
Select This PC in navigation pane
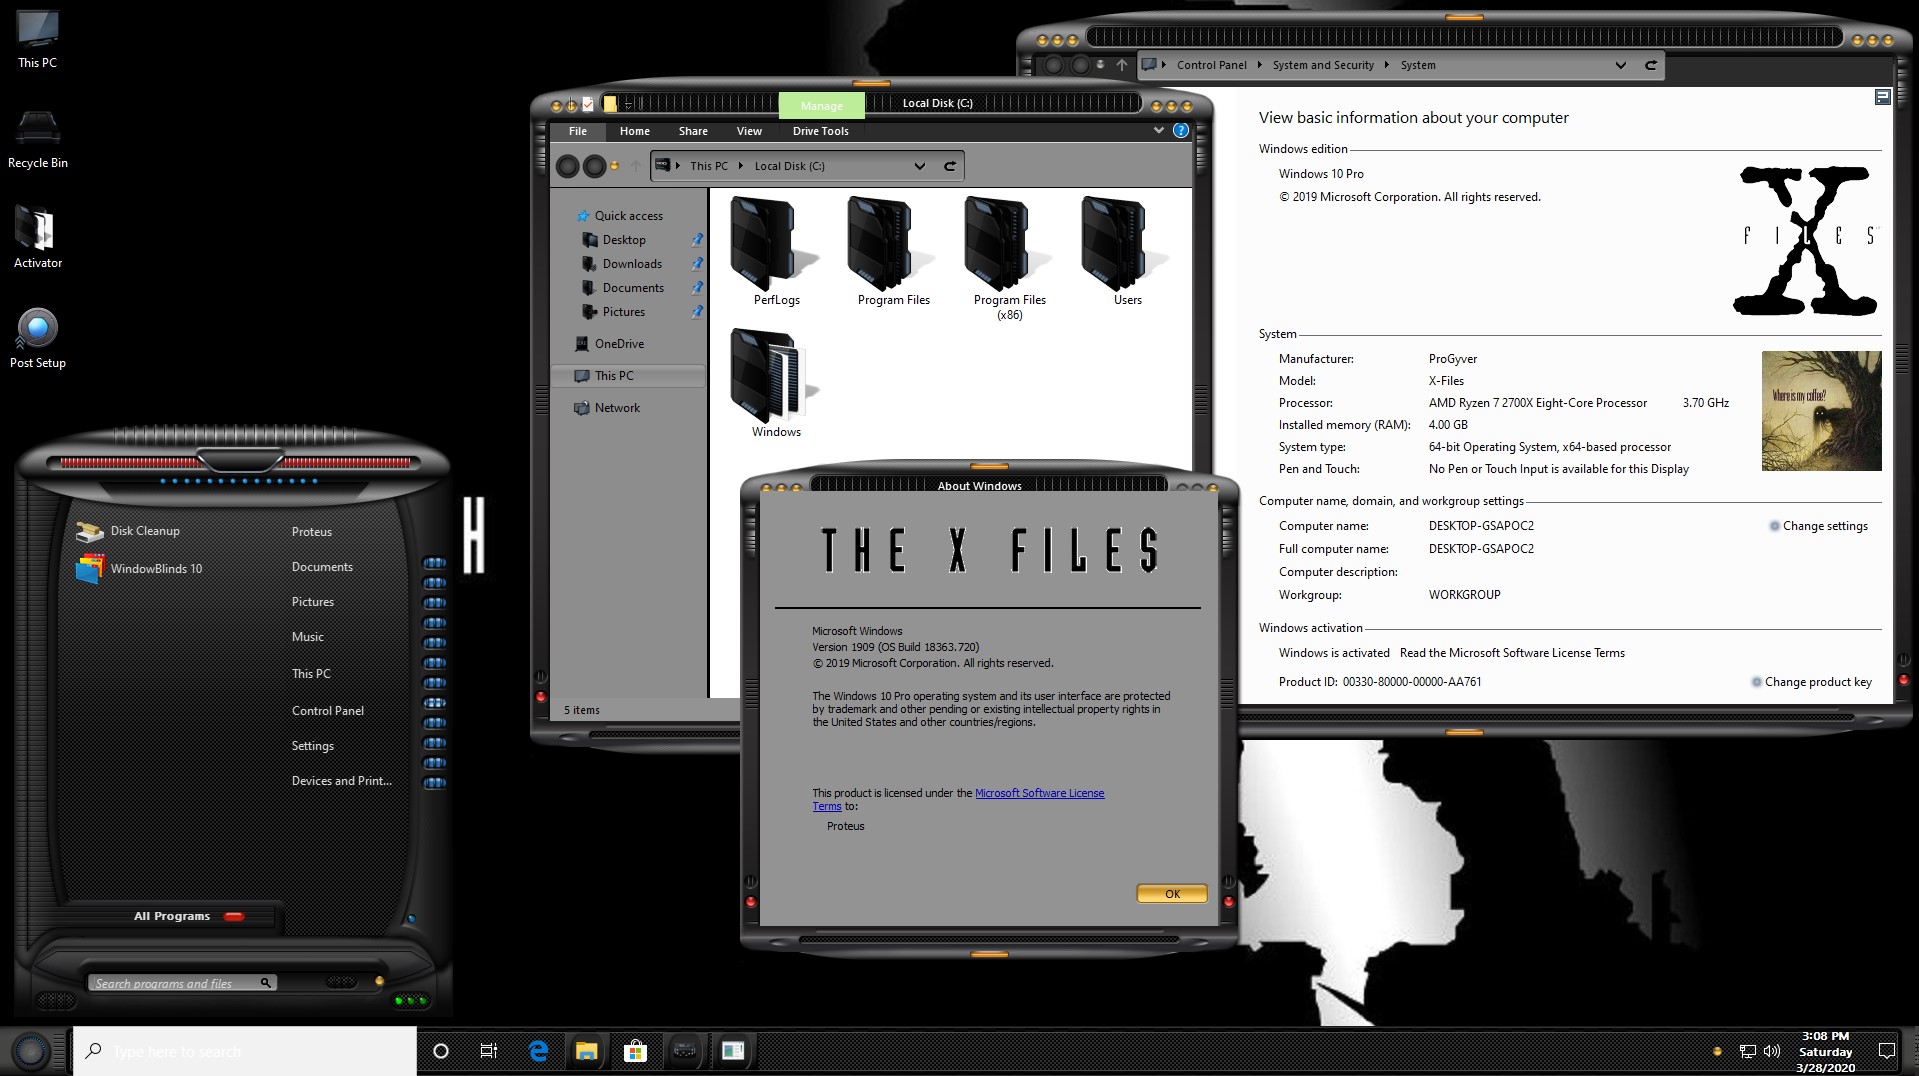coord(627,376)
